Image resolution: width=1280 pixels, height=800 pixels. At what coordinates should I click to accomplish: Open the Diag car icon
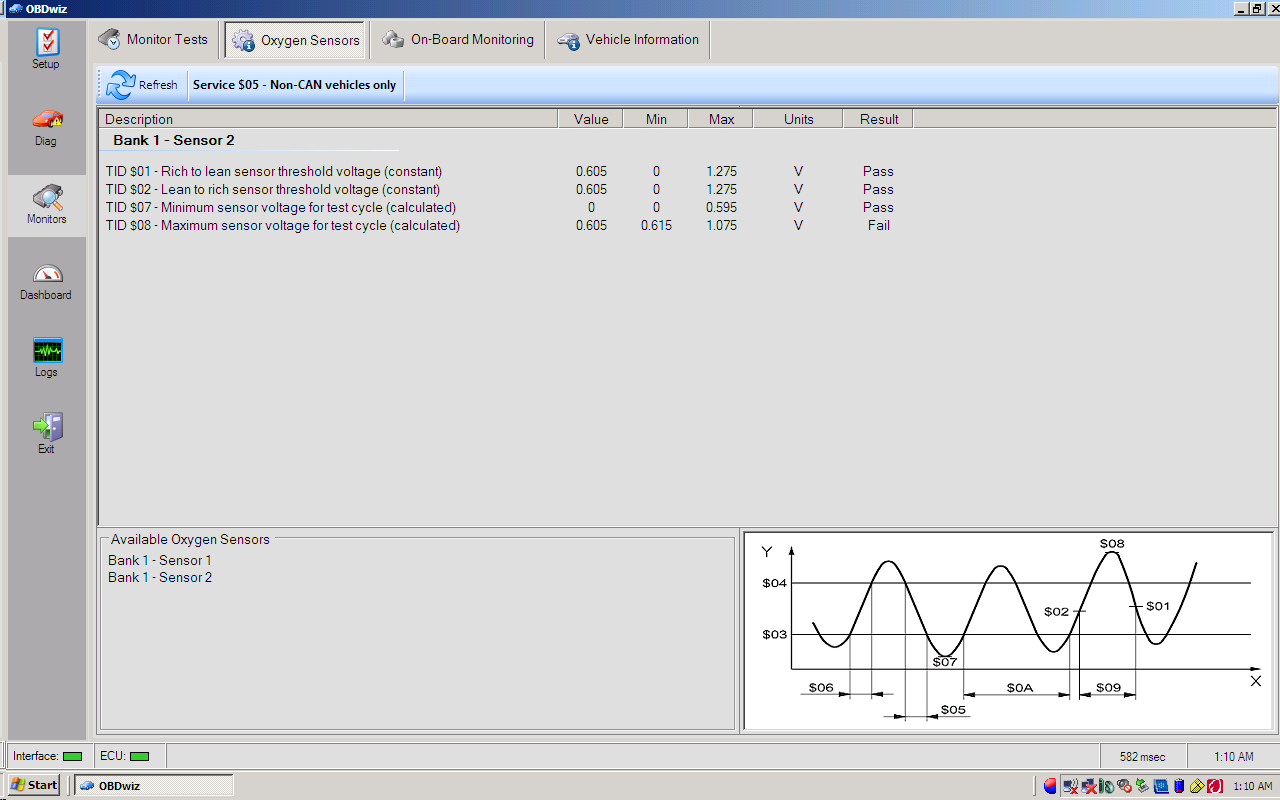46,120
